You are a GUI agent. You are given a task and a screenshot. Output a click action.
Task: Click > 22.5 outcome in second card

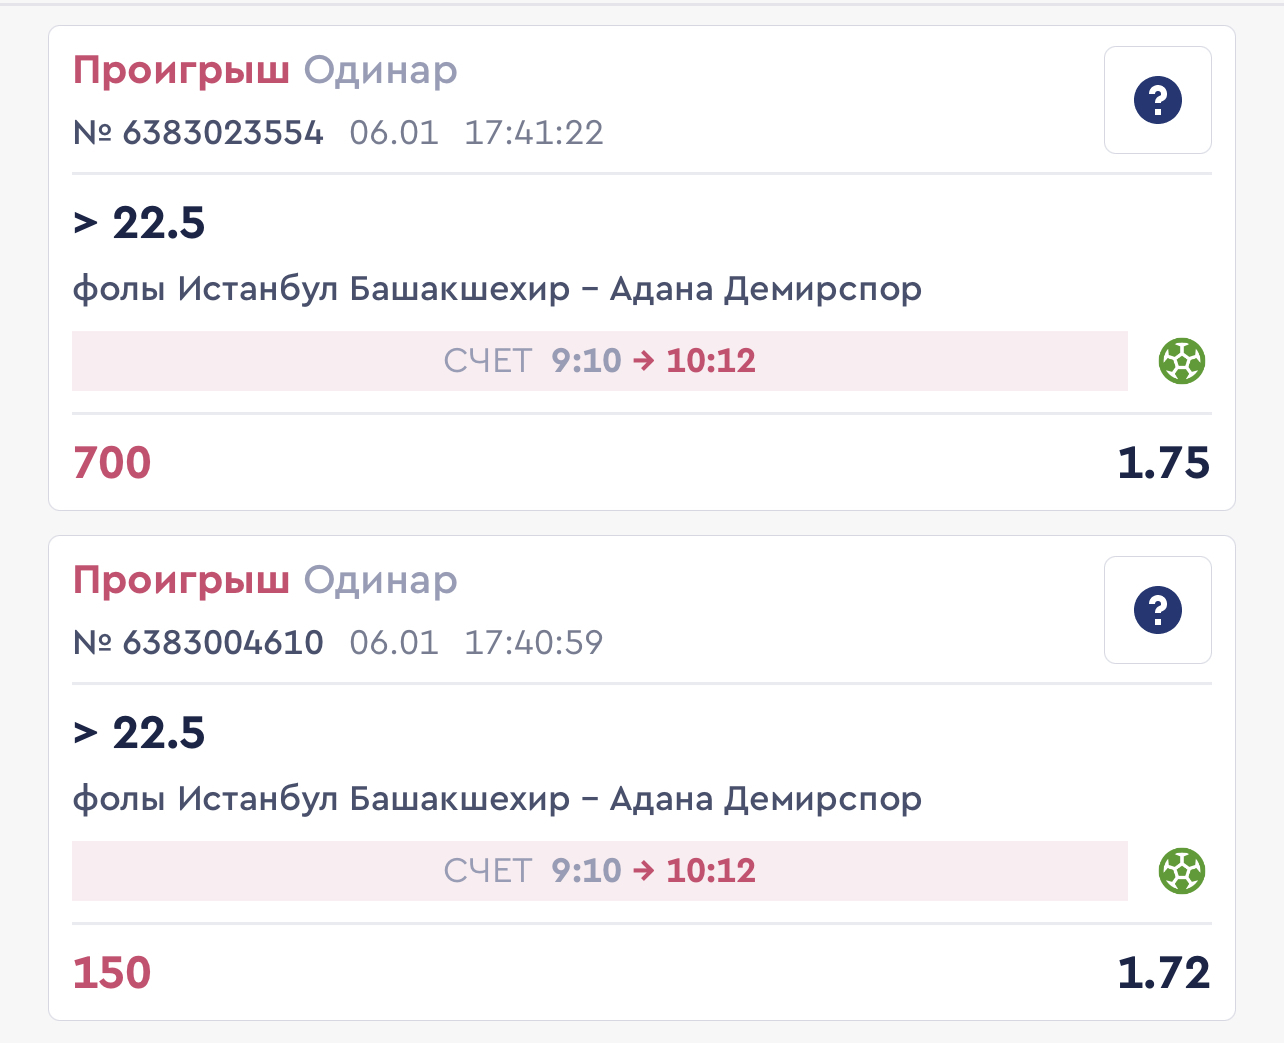tap(139, 733)
